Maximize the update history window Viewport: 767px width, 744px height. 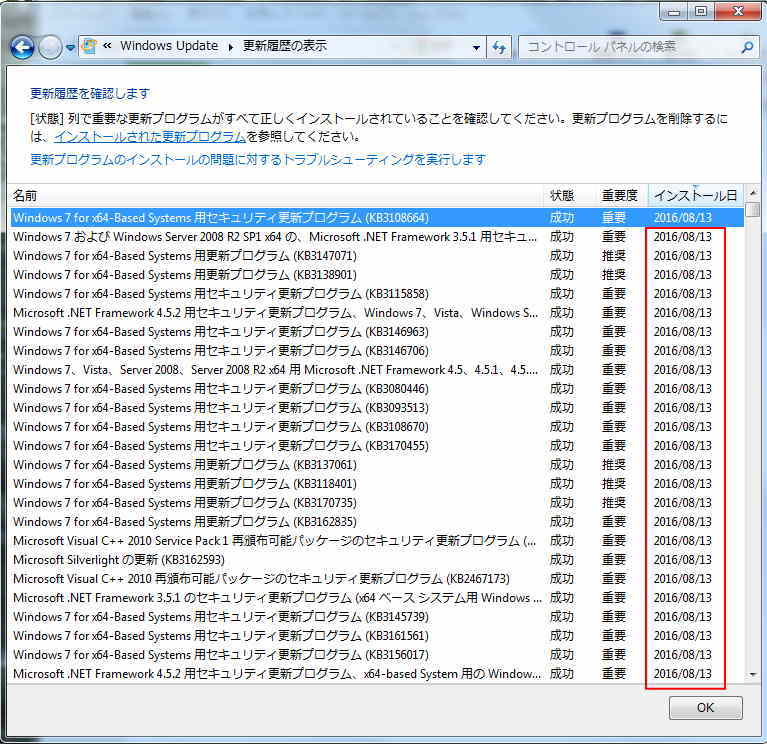point(701,11)
